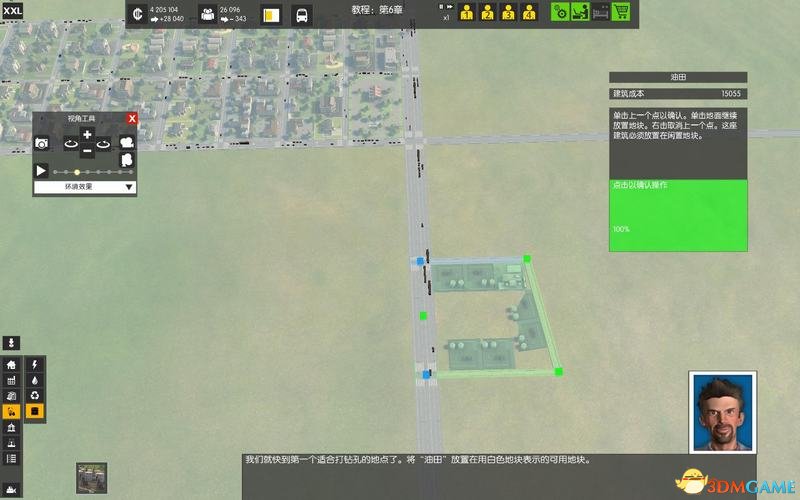
Task: Open the yellow overlay panel icon
Action: (271, 15)
